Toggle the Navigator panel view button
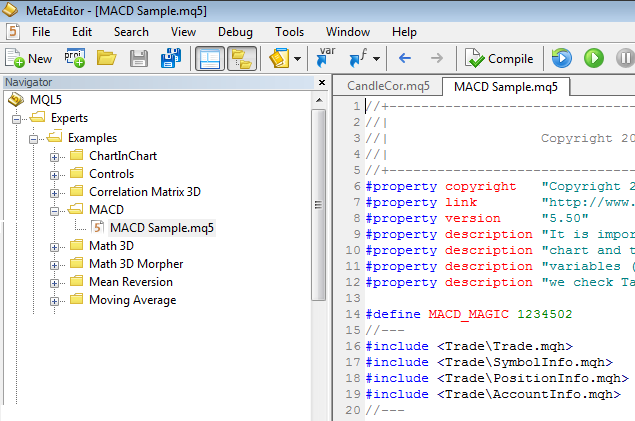 click(210, 58)
